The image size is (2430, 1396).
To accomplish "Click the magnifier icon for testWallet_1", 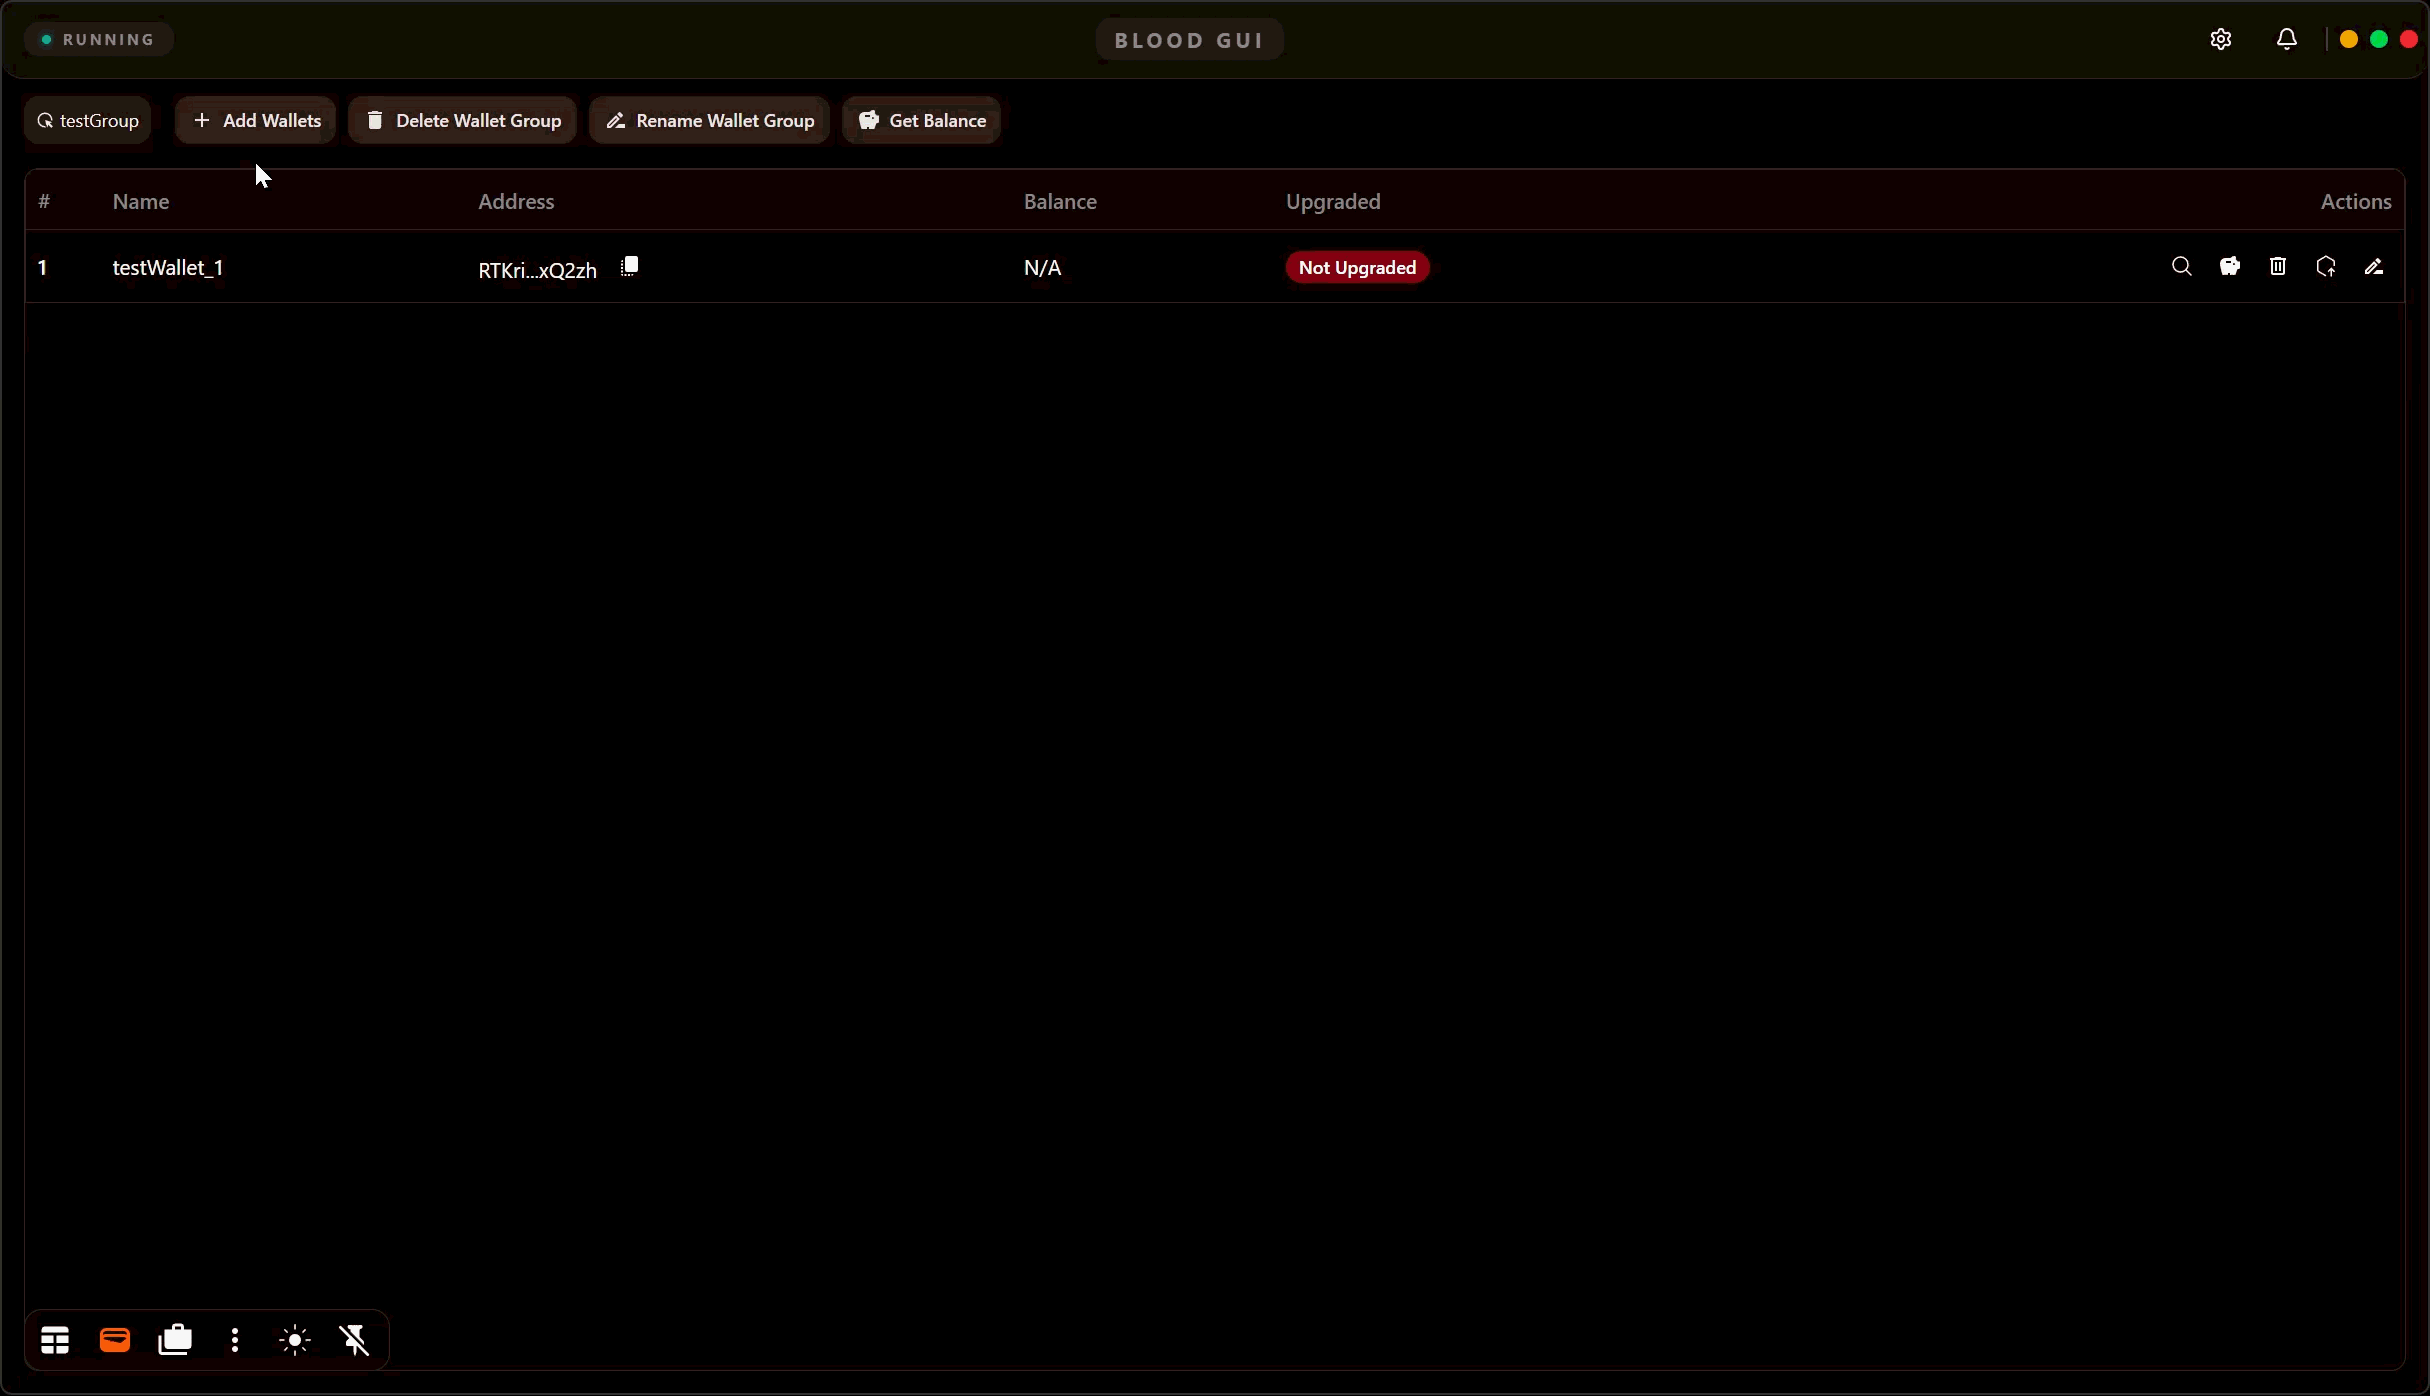I will (x=2181, y=267).
